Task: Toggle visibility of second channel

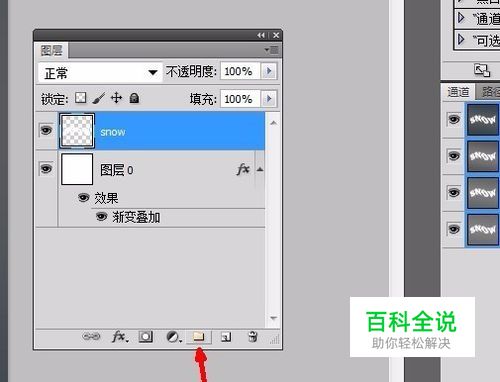Action: click(454, 156)
